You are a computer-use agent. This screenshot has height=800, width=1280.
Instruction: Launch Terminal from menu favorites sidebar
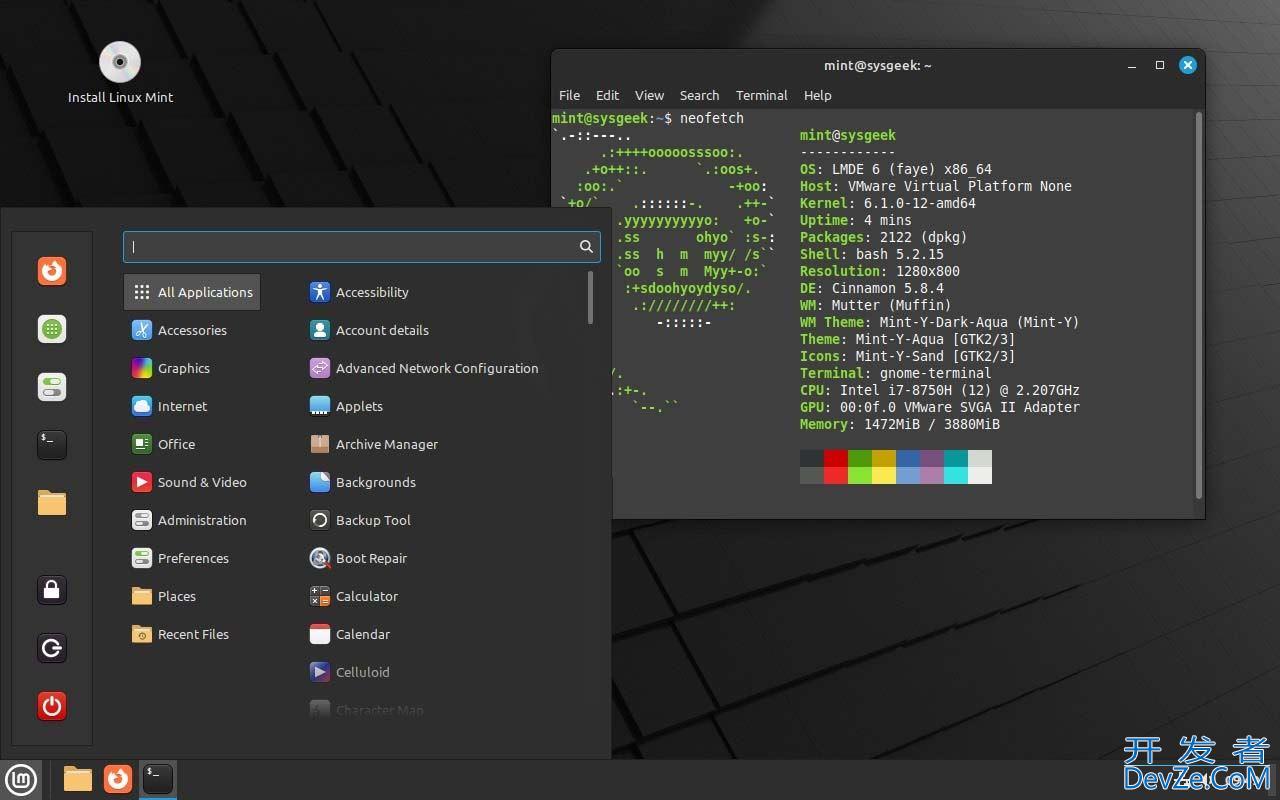pyautogui.click(x=52, y=445)
